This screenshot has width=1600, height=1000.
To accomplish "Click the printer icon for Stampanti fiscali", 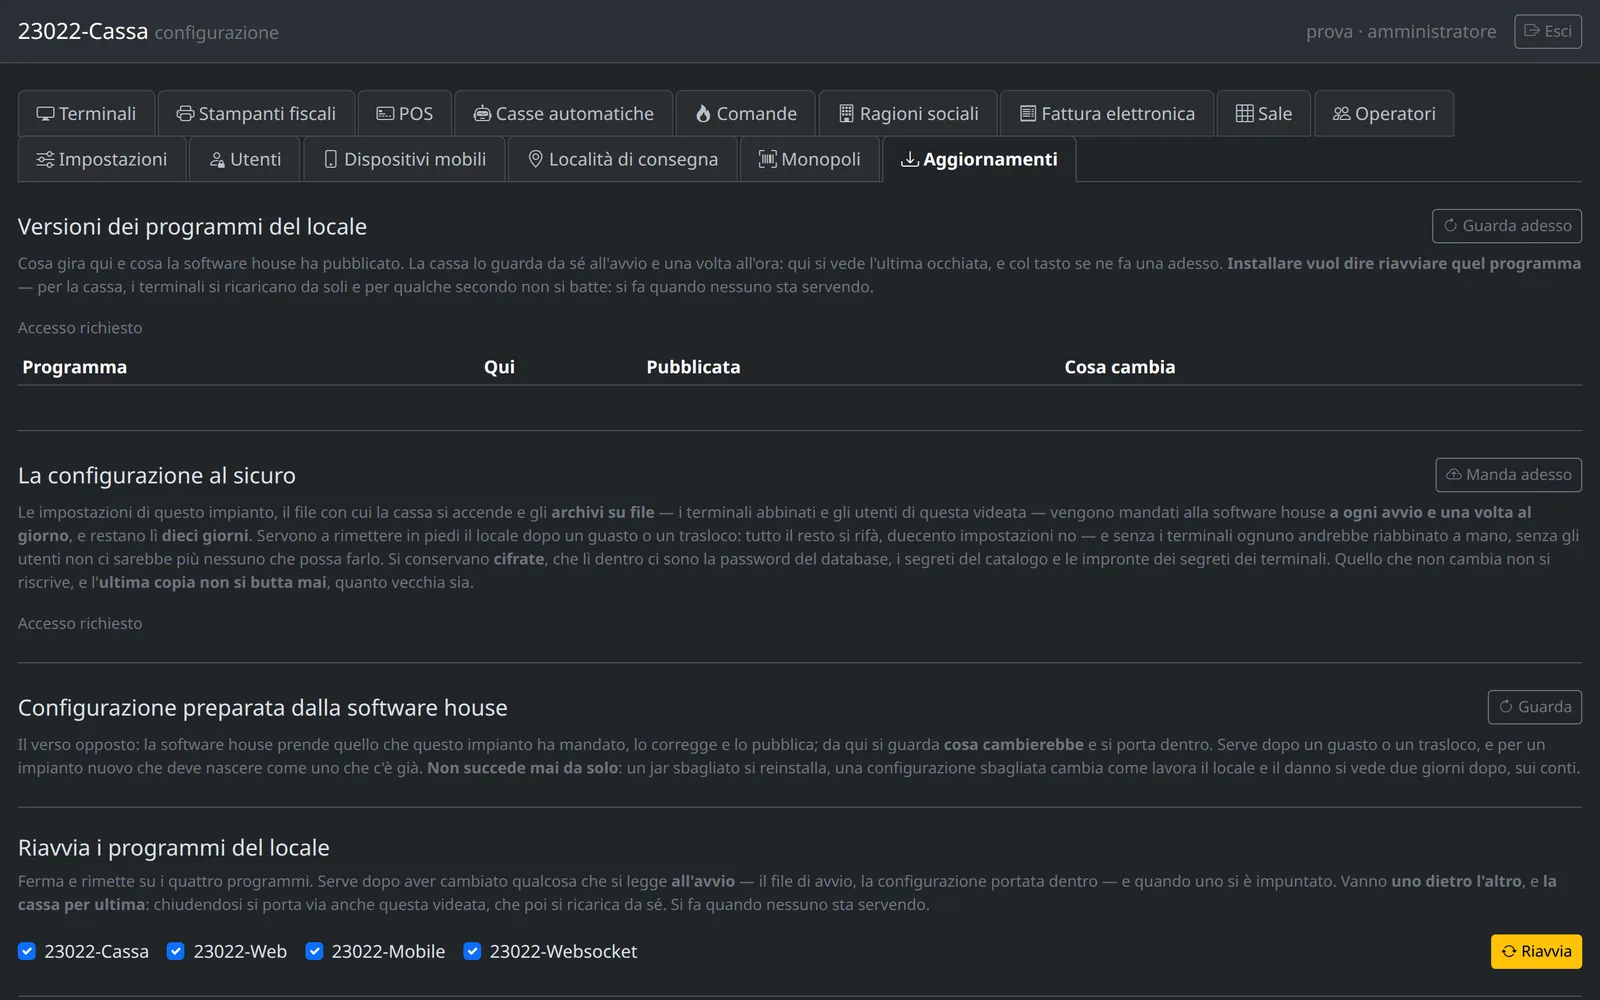I will point(185,114).
